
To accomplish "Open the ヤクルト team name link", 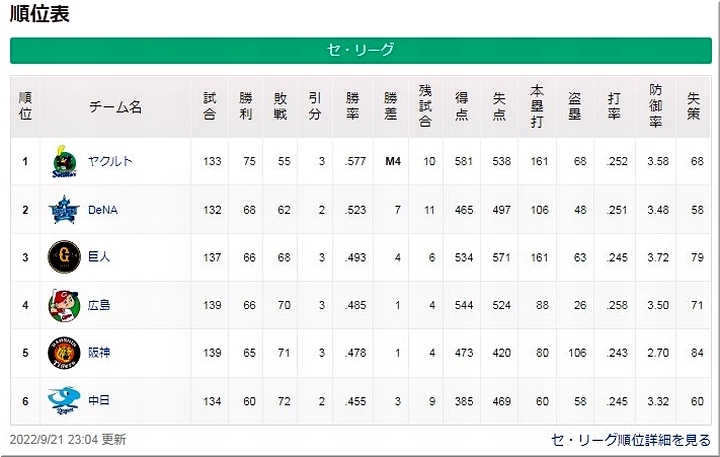I will [x=111, y=162].
